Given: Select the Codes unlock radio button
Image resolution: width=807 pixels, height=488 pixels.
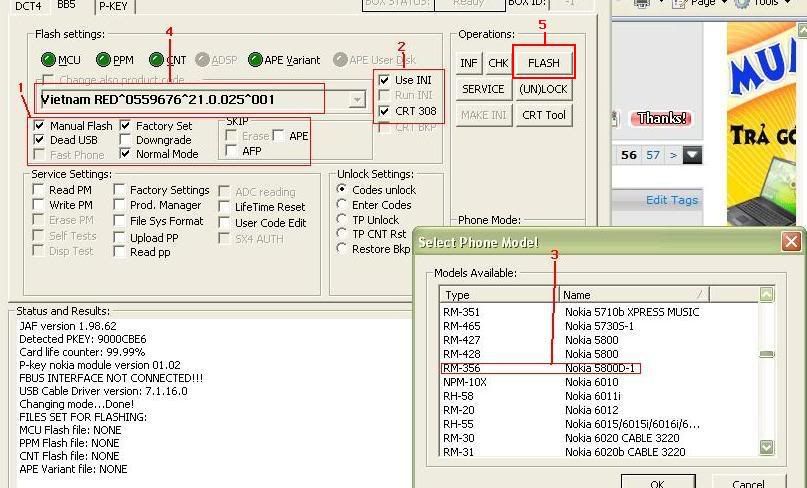Looking at the screenshot, I should point(341,189).
